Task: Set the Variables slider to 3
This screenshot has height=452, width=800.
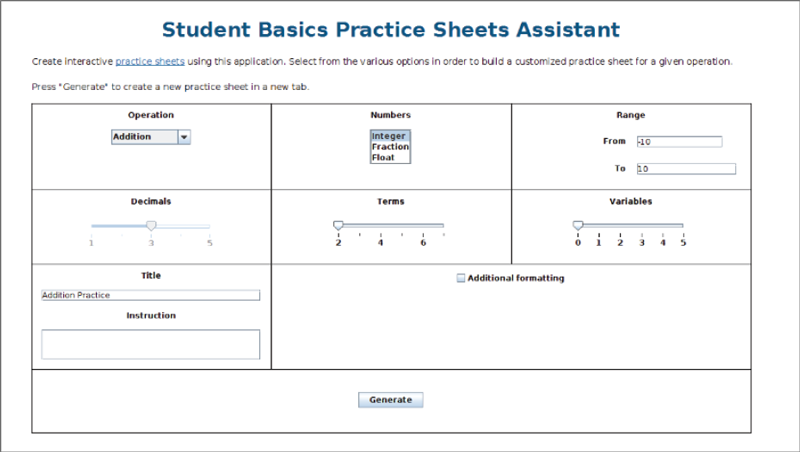Action: pyautogui.click(x=641, y=226)
